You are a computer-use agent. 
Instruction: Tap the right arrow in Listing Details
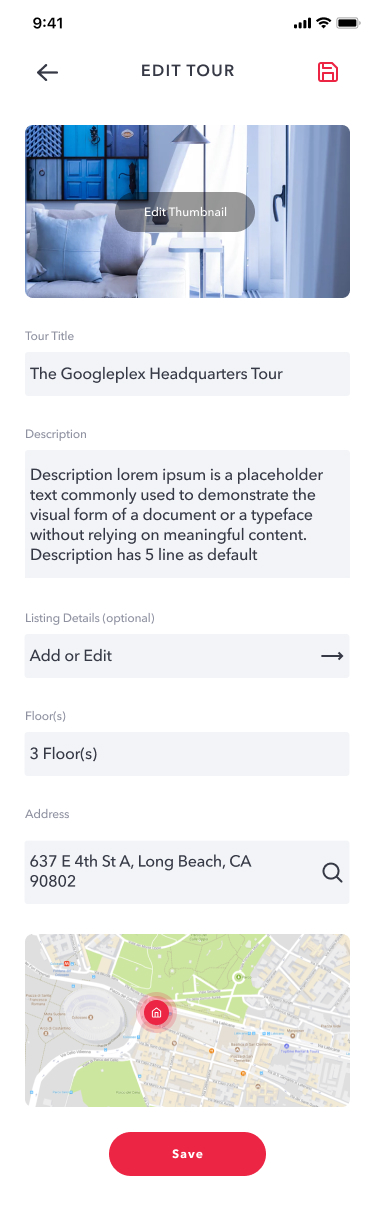click(332, 656)
